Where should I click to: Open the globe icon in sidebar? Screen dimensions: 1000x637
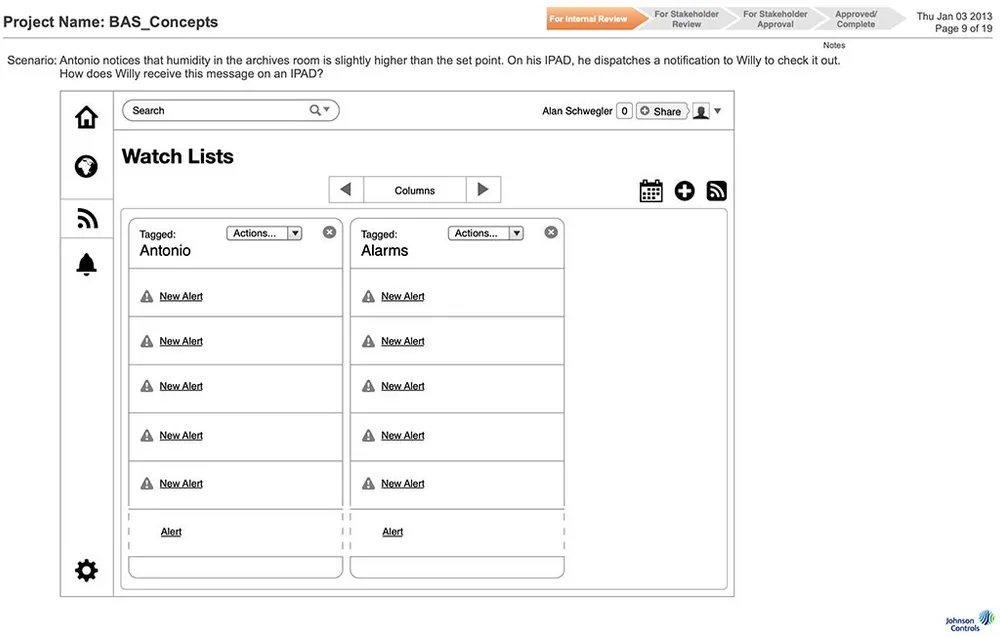86,166
